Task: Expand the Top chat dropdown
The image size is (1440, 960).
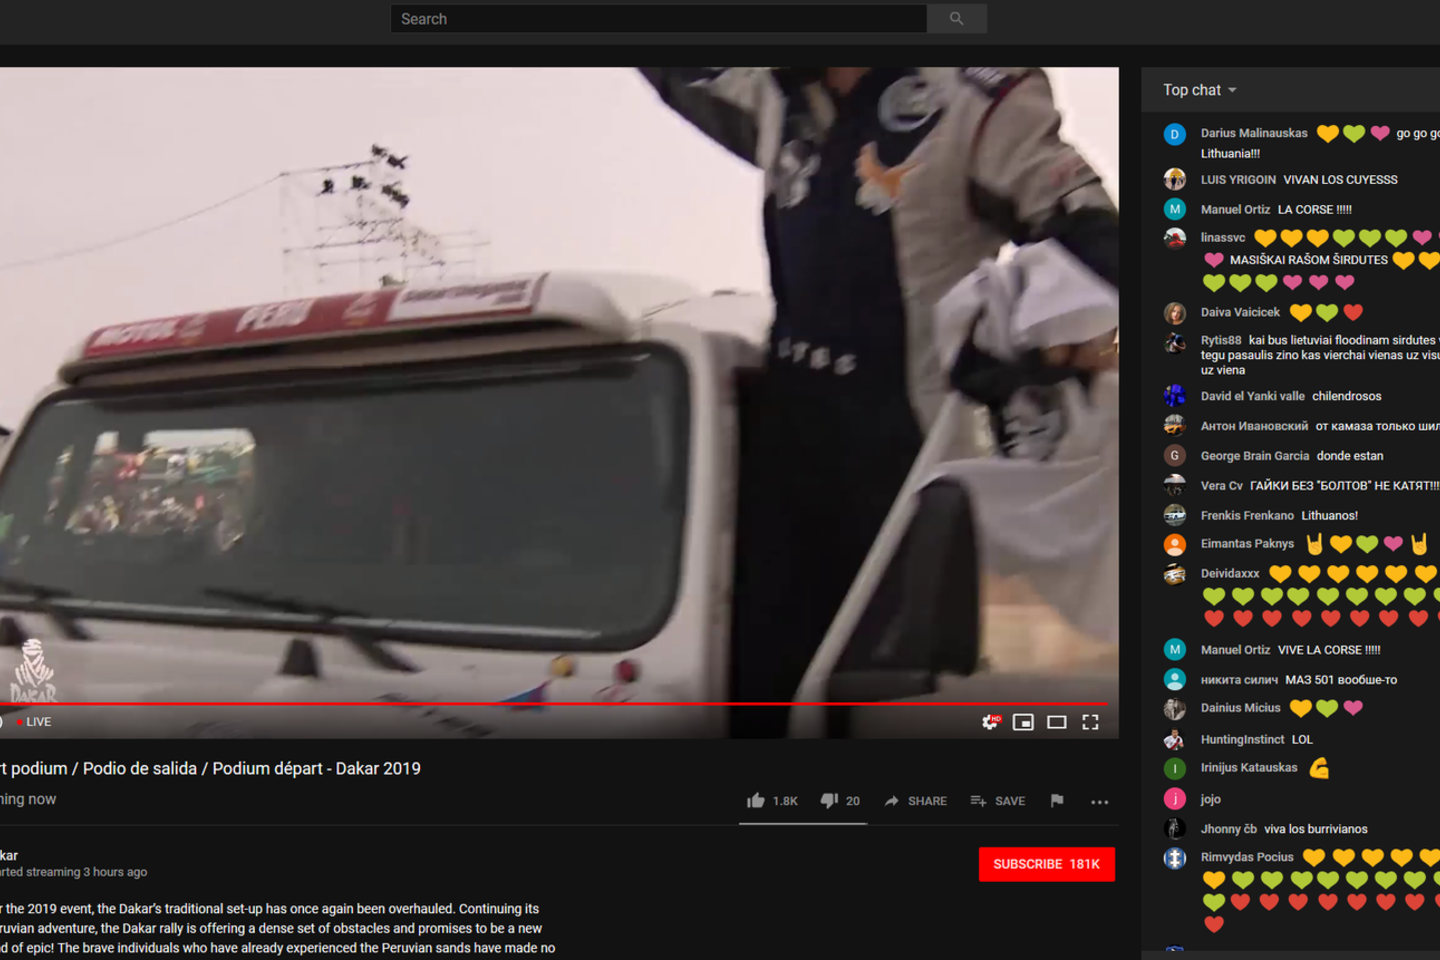Action: pos(1200,90)
